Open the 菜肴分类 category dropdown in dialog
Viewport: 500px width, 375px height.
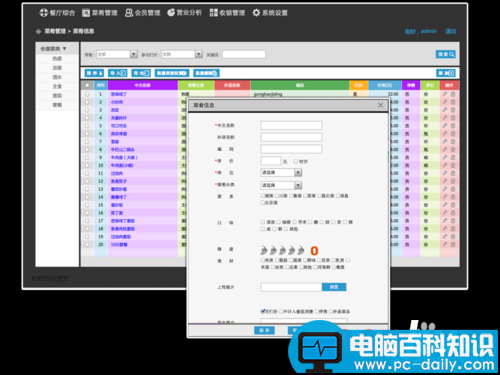[x=281, y=185]
